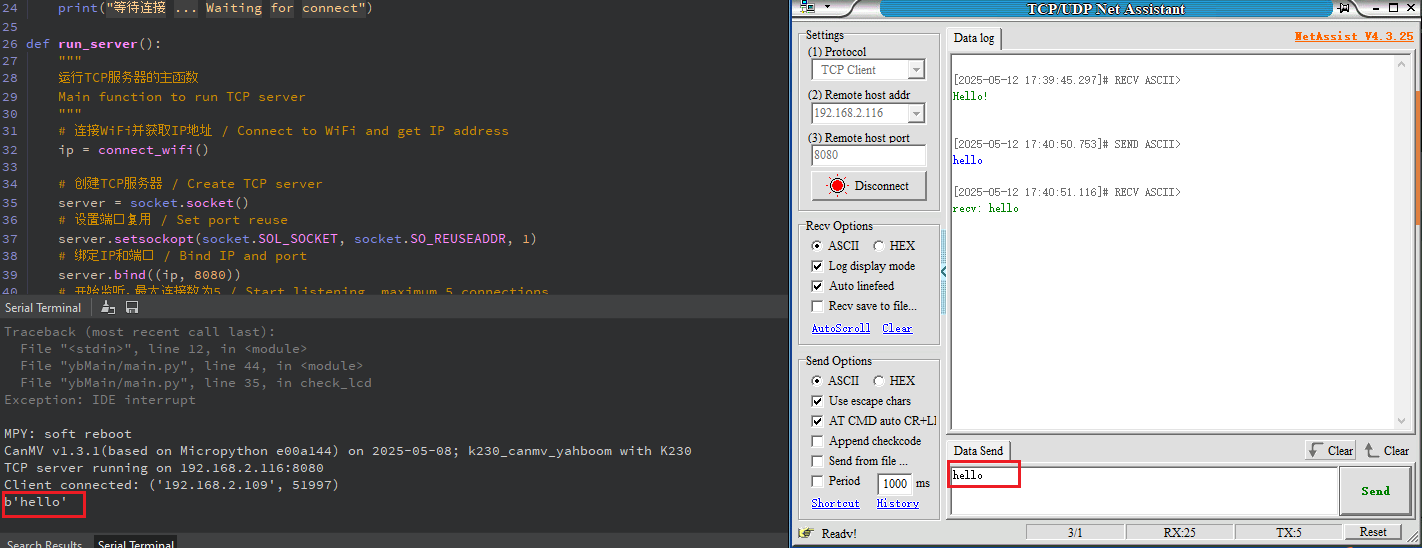Viewport: 1422px width, 548px height.
Task: Select HEX in Recv Options
Action: pos(878,246)
